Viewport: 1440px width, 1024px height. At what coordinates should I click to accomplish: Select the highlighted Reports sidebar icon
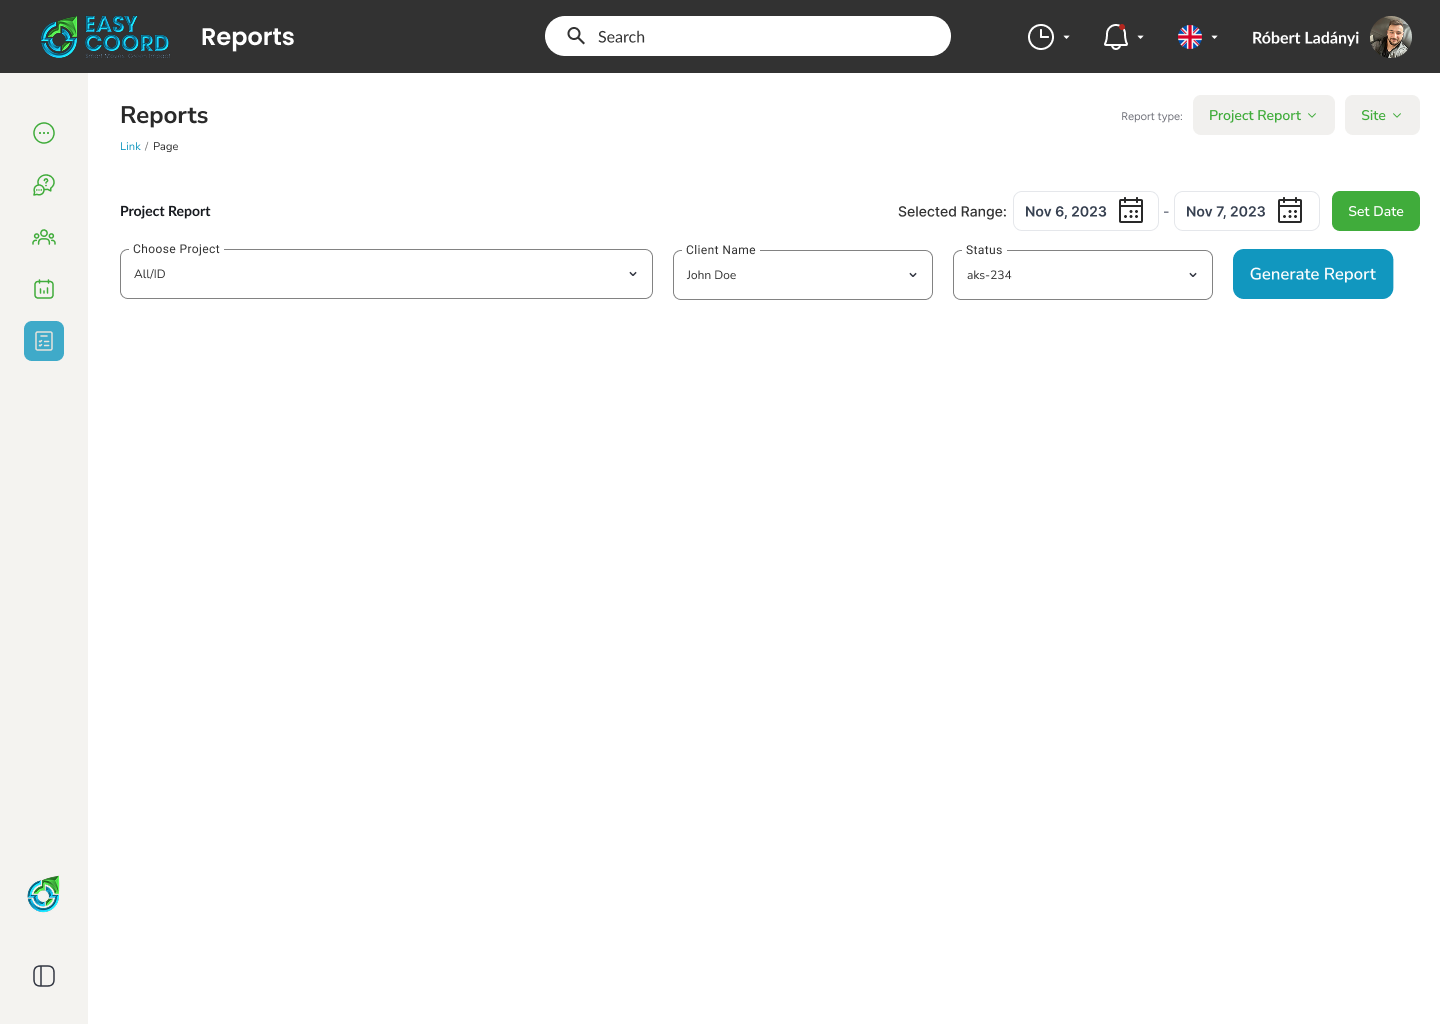point(44,341)
